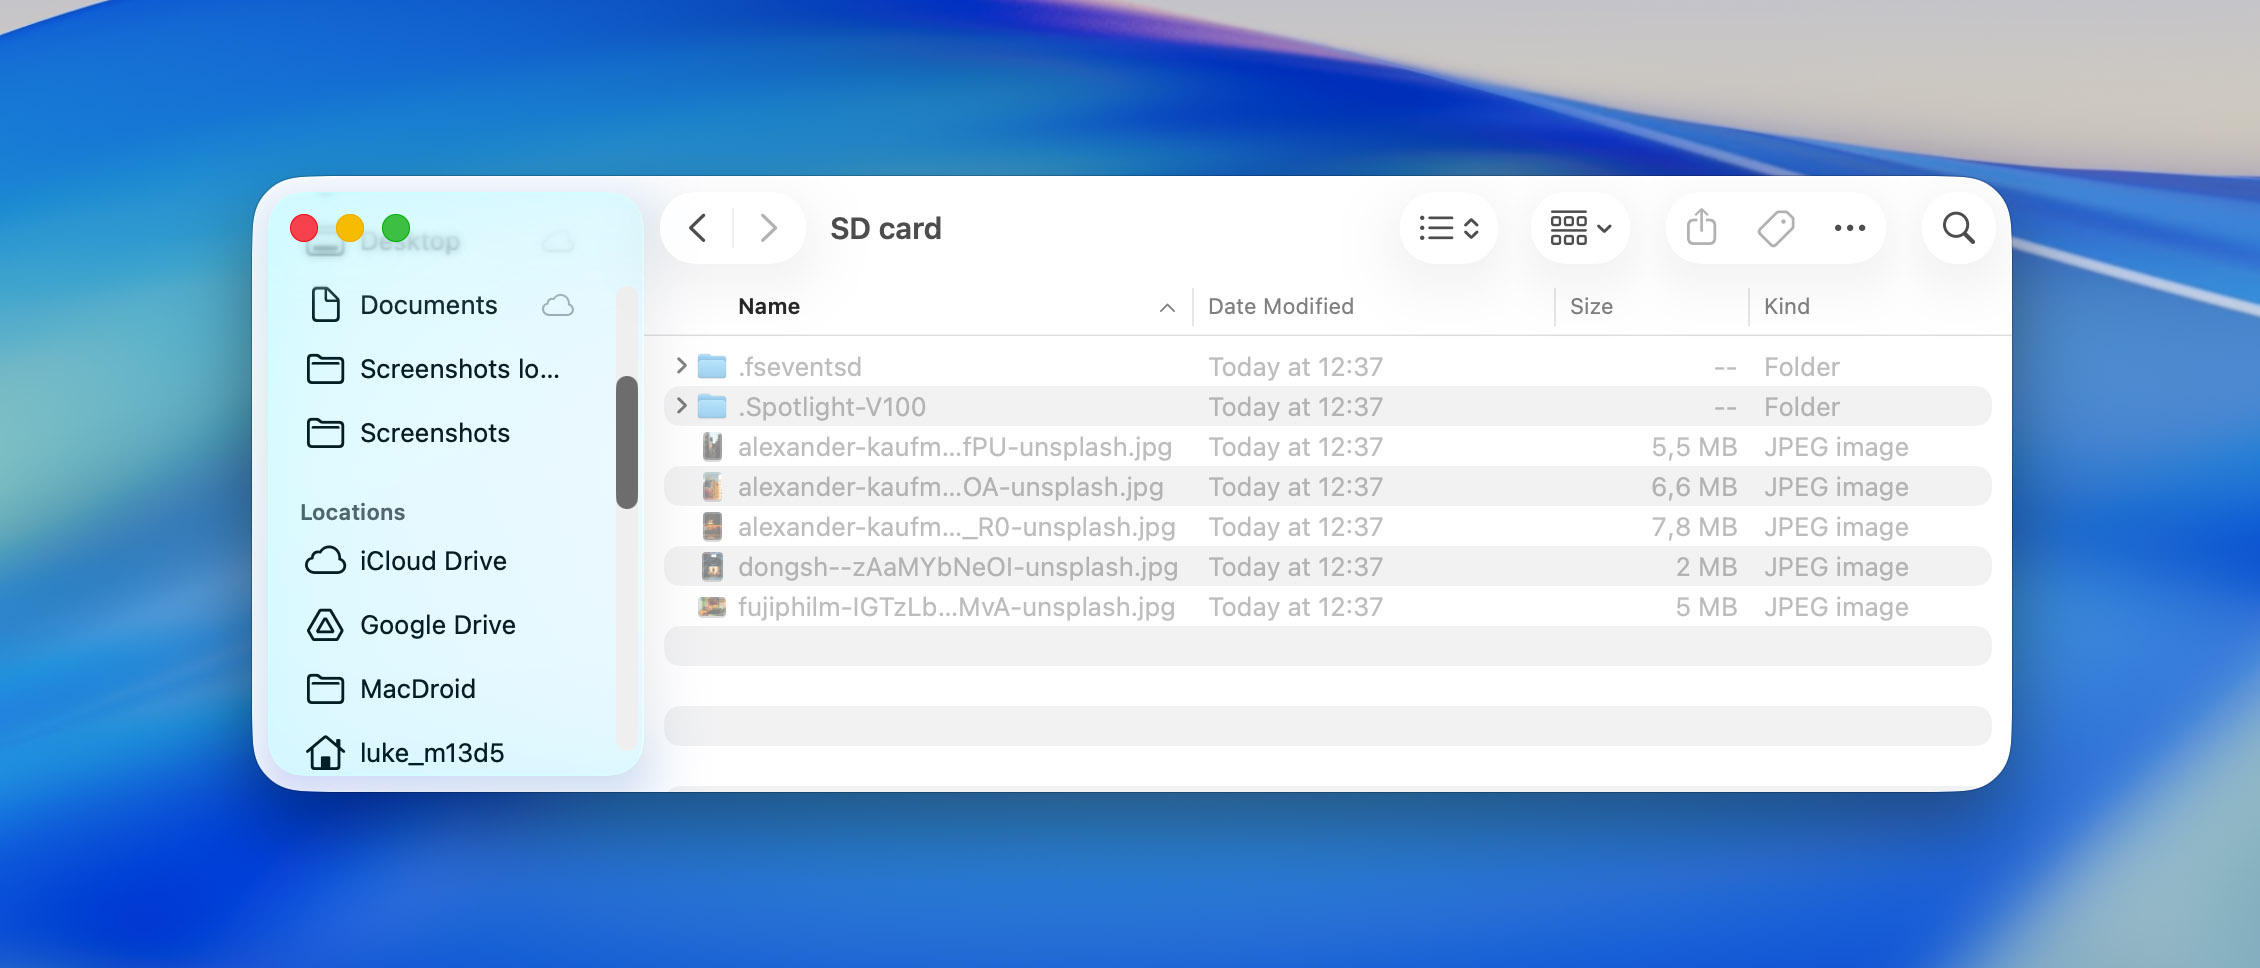Image resolution: width=2260 pixels, height=968 pixels.
Task: Click the Documents iCloud status icon
Action: 557,305
